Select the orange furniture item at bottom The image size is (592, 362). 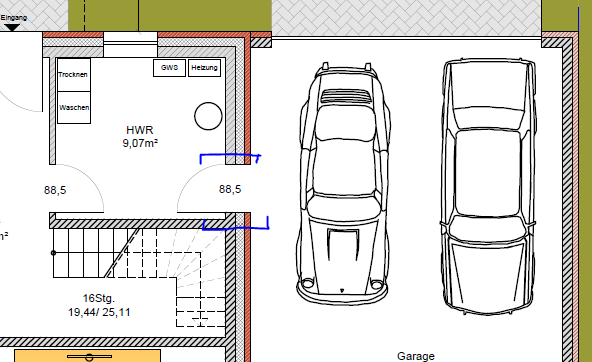coord(88,356)
